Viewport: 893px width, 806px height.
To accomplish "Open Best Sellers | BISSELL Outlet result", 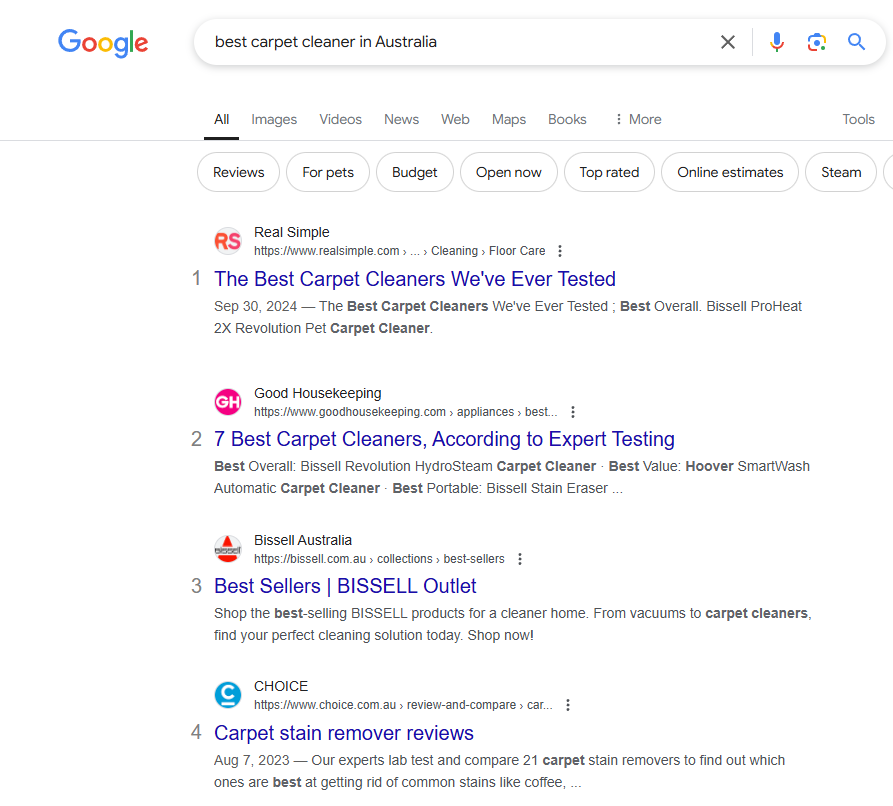I will click(345, 586).
